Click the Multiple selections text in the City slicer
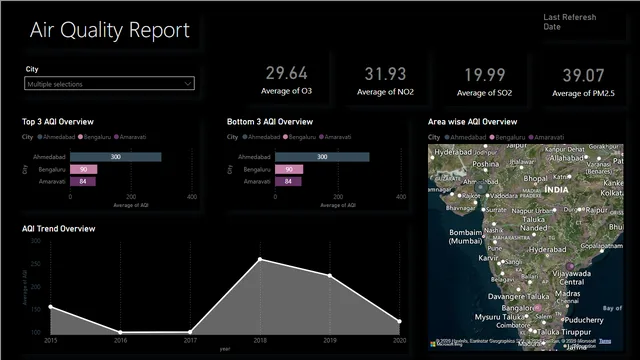The width and height of the screenshot is (640, 360). tap(55, 84)
